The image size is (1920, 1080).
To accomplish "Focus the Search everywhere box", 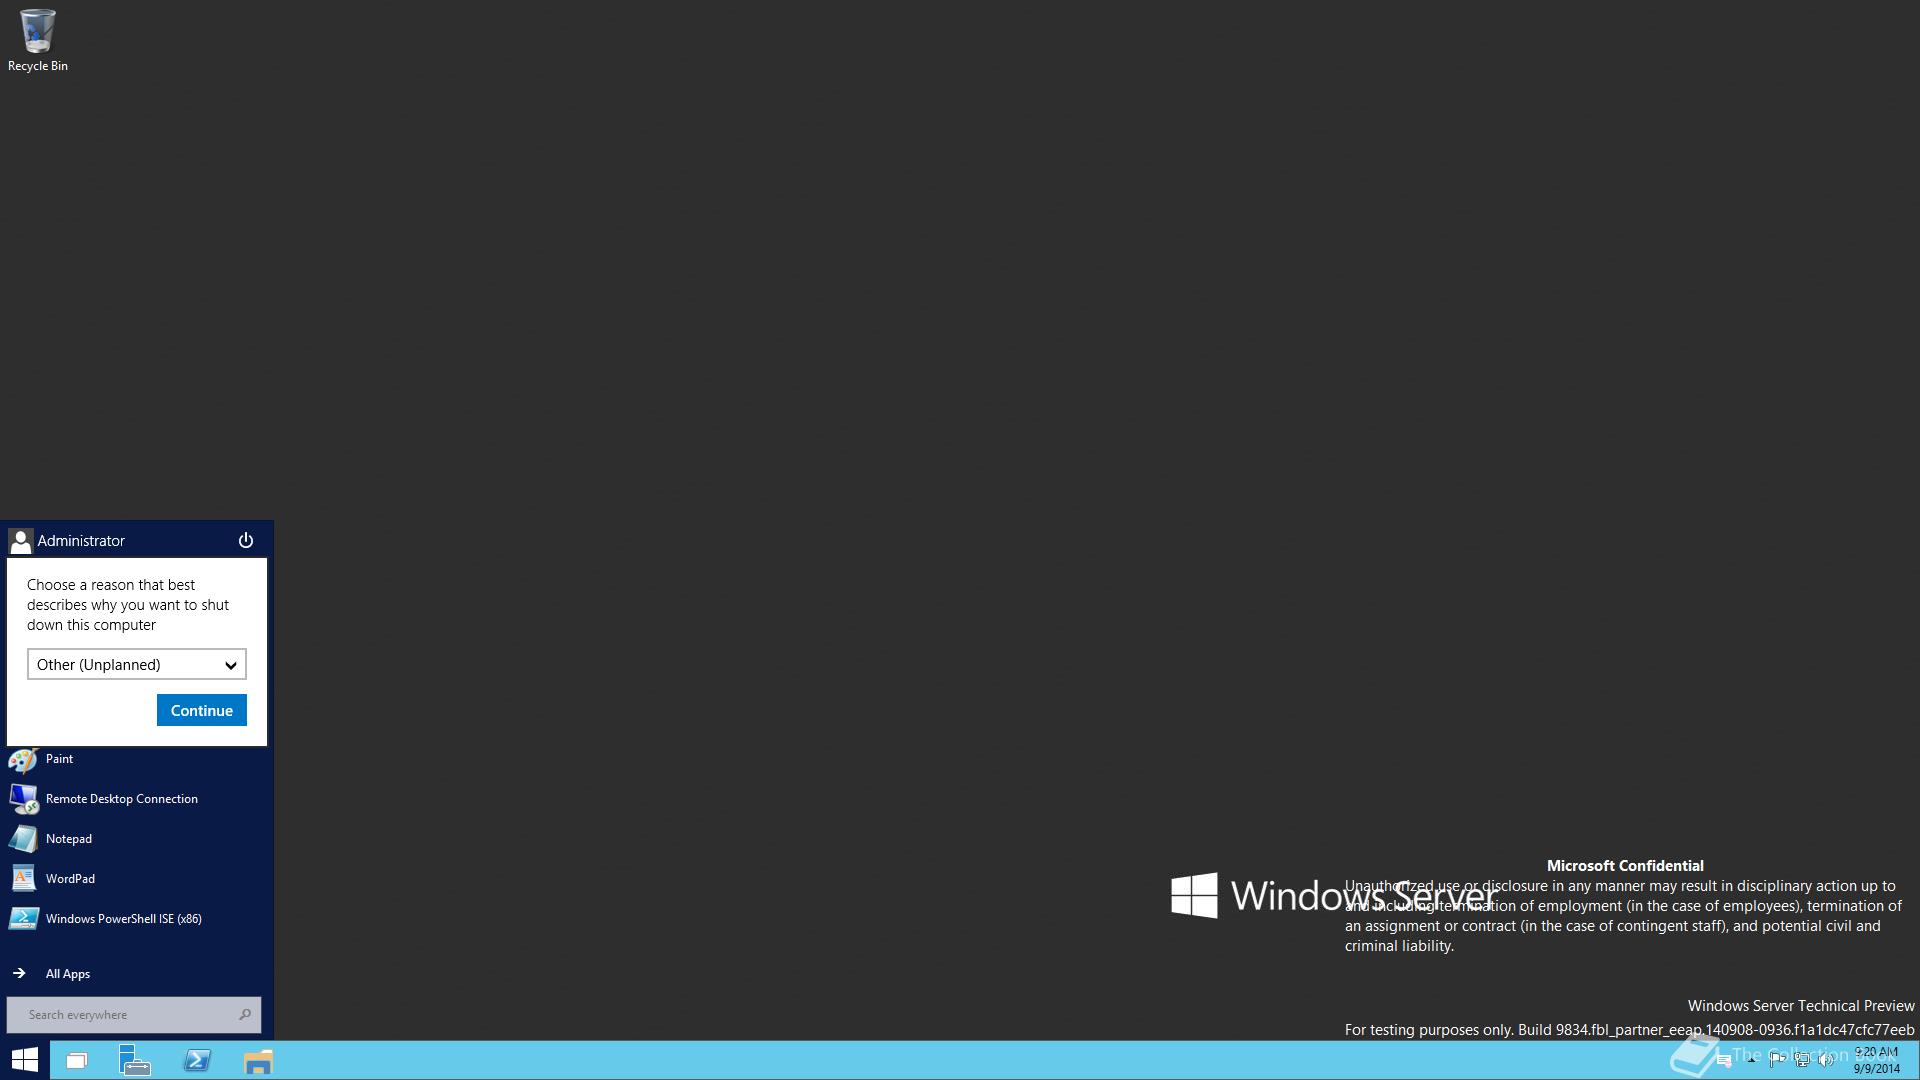I will coord(134,1014).
